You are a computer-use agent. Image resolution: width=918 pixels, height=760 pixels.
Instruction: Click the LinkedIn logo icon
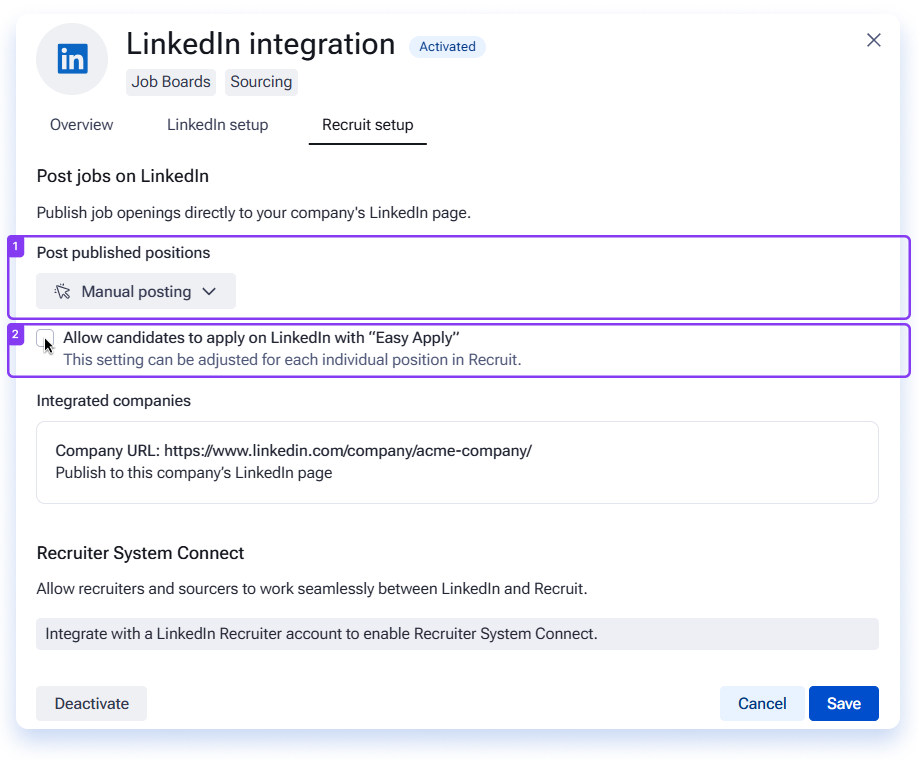[73, 59]
